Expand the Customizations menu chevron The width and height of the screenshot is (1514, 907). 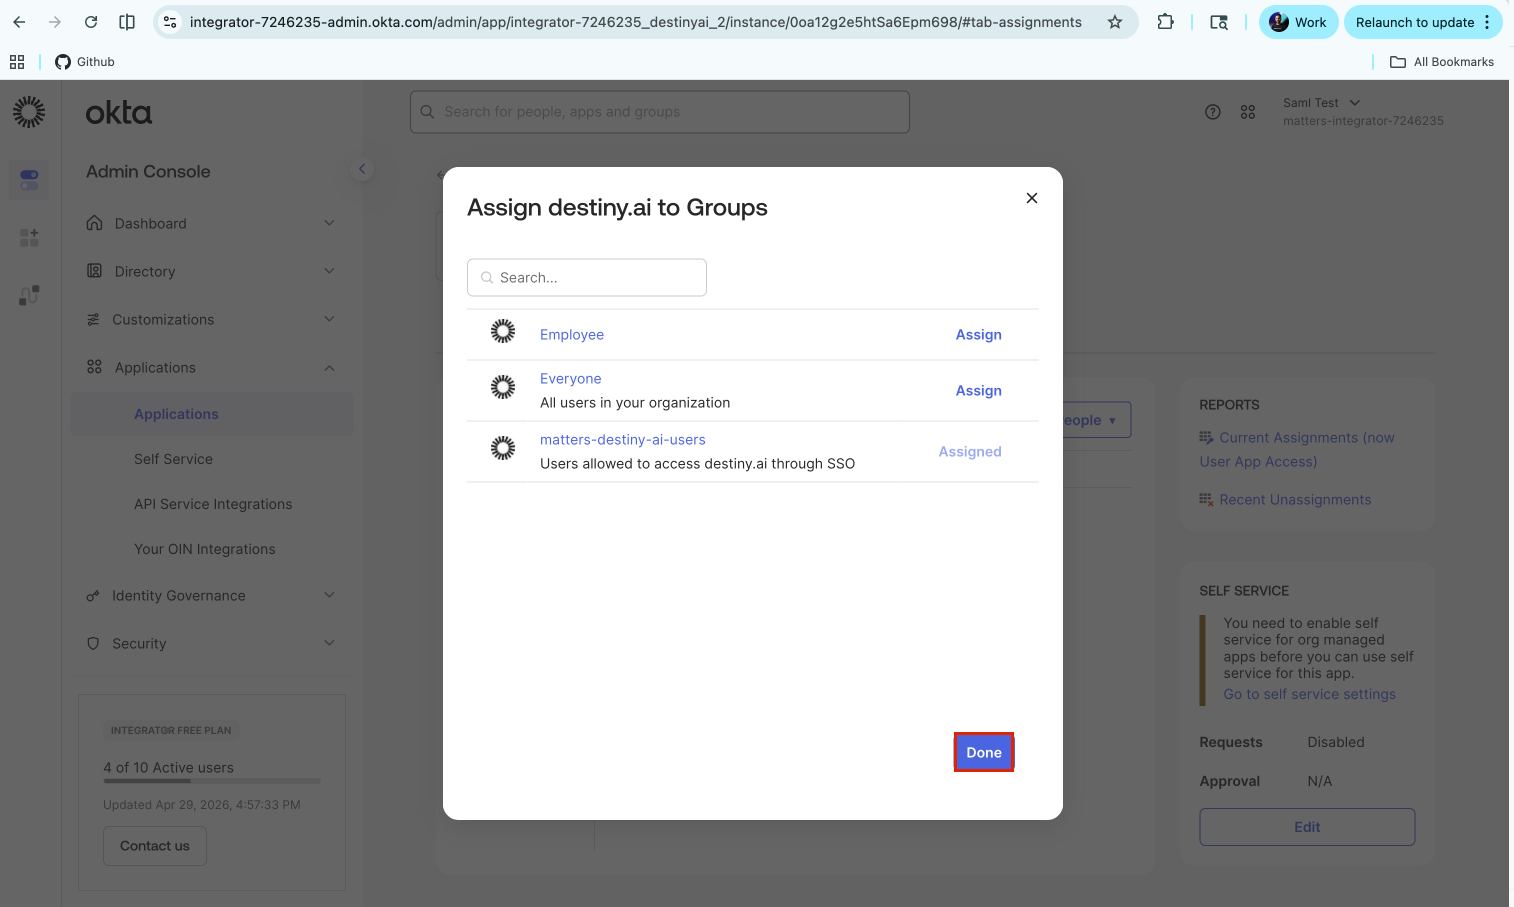point(329,319)
